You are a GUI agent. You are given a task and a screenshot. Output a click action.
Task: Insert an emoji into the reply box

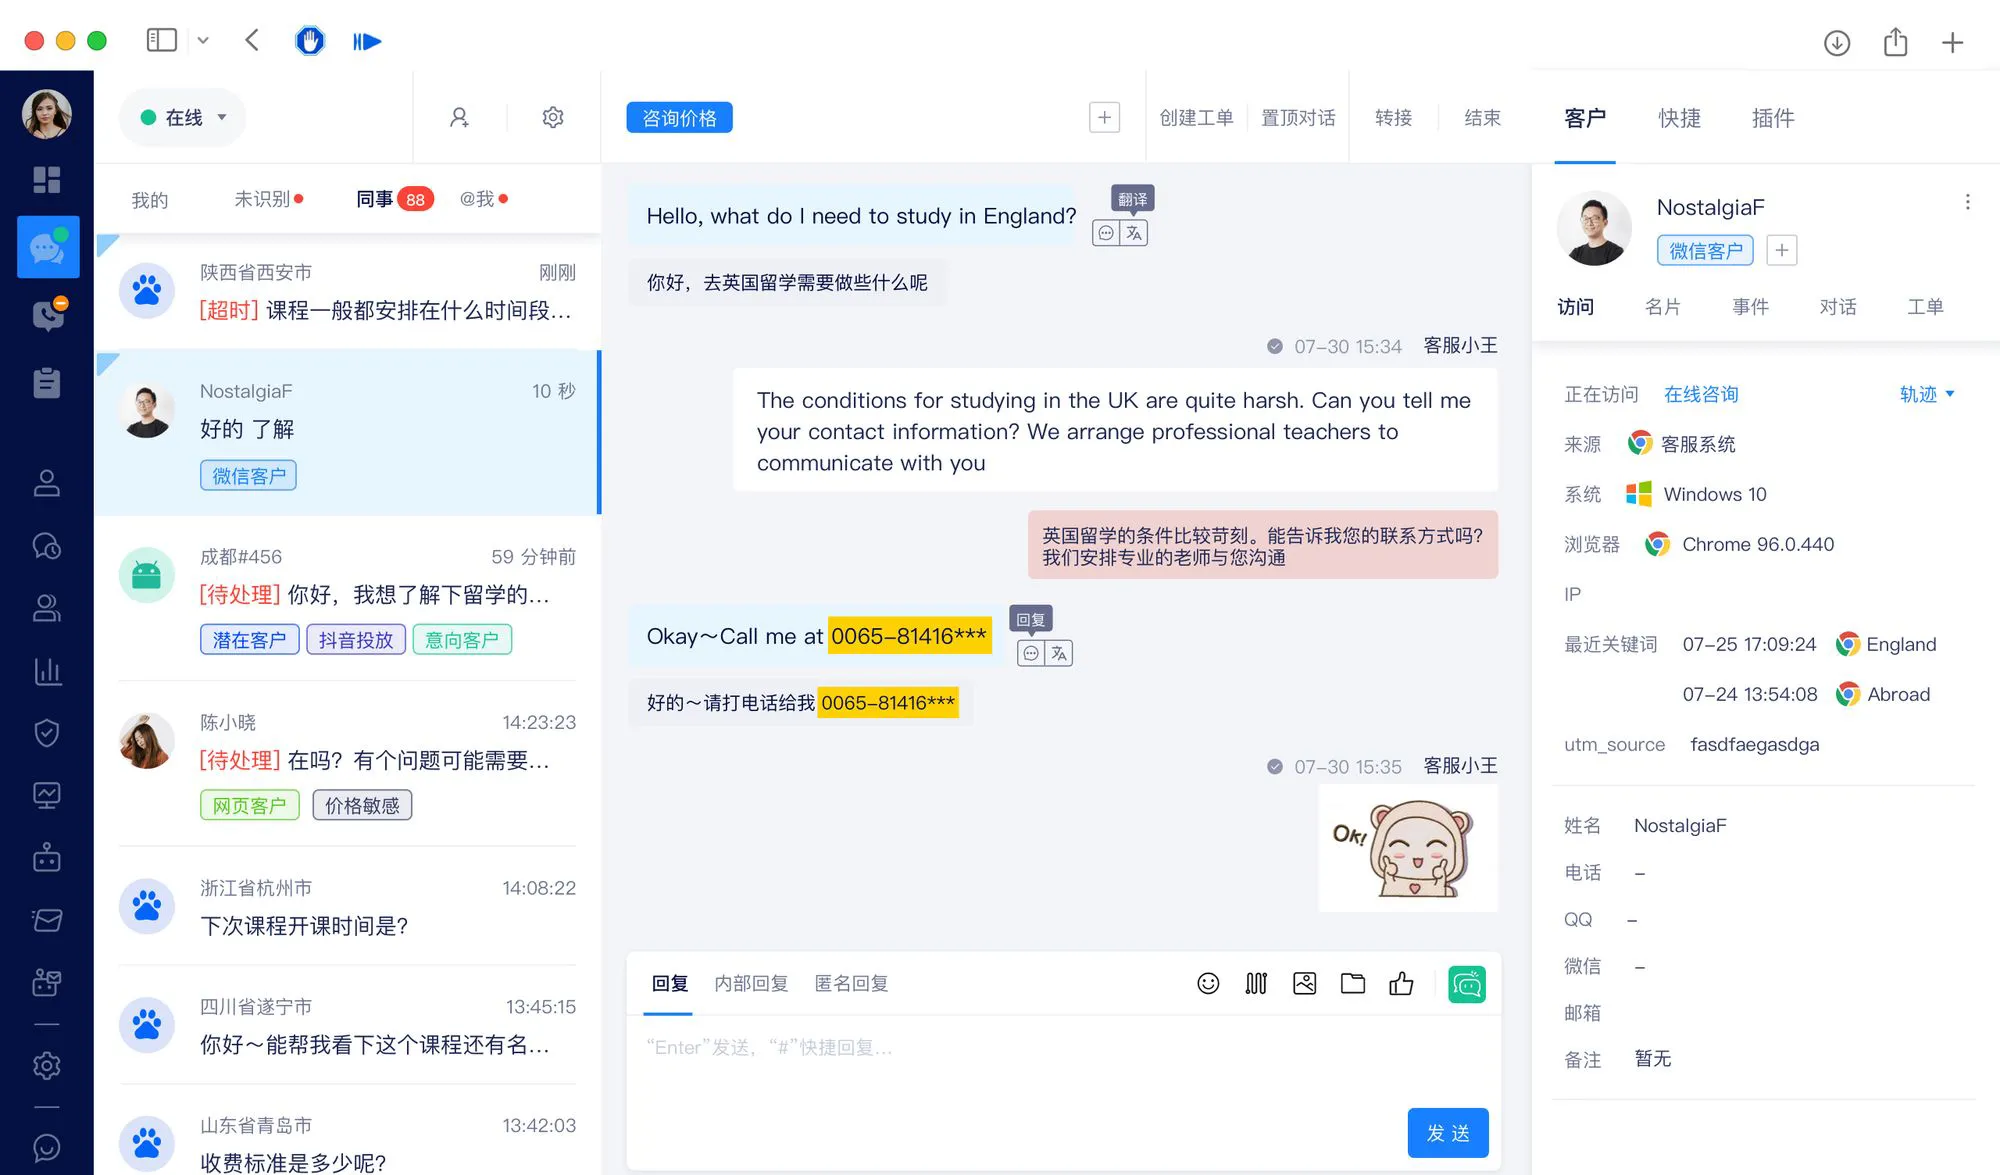click(1207, 983)
